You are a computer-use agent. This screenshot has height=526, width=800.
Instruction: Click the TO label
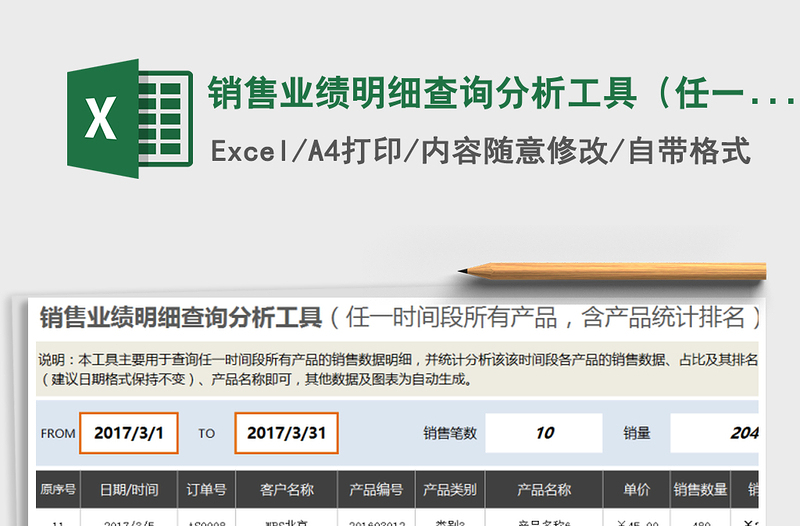tap(206, 434)
